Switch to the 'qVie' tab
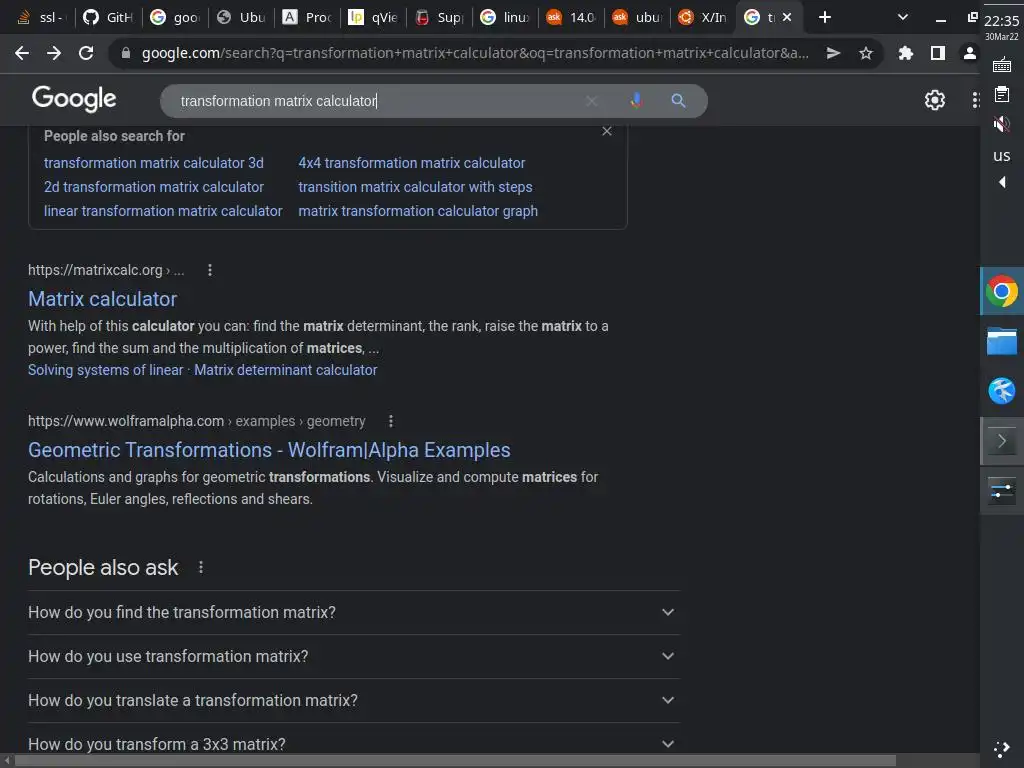This screenshot has height=768, width=1024. pyautogui.click(x=373, y=17)
